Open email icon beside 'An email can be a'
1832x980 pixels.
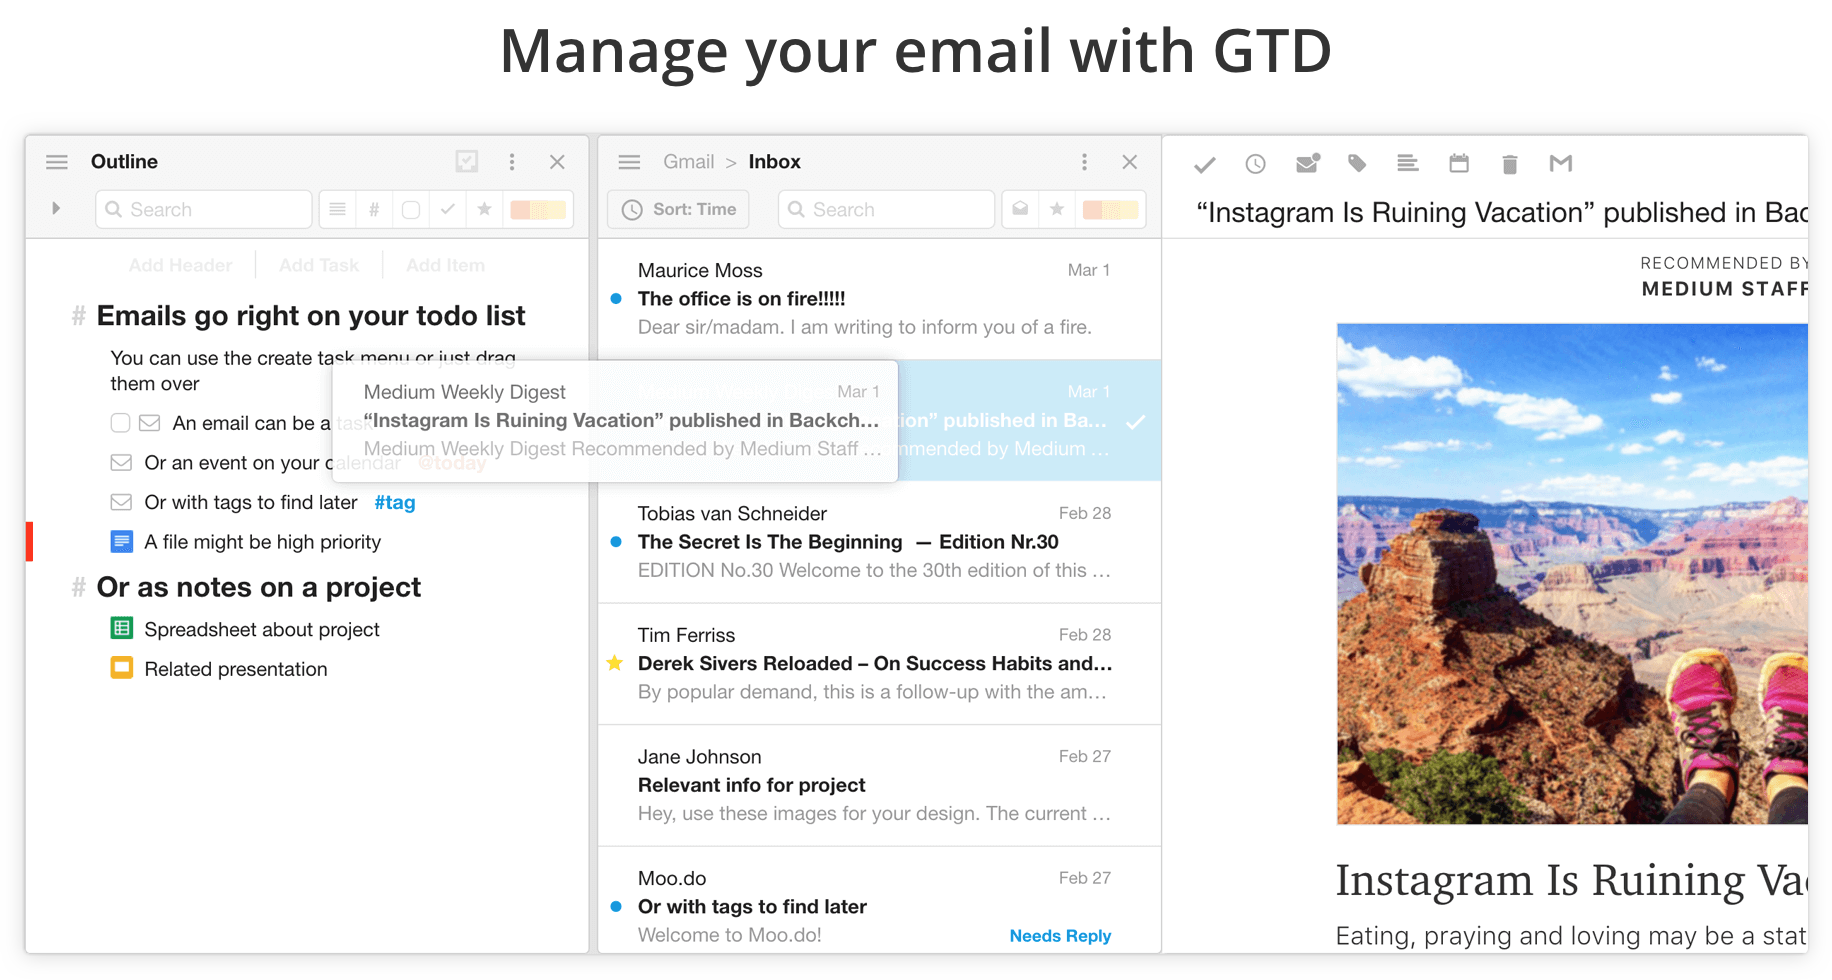[150, 423]
